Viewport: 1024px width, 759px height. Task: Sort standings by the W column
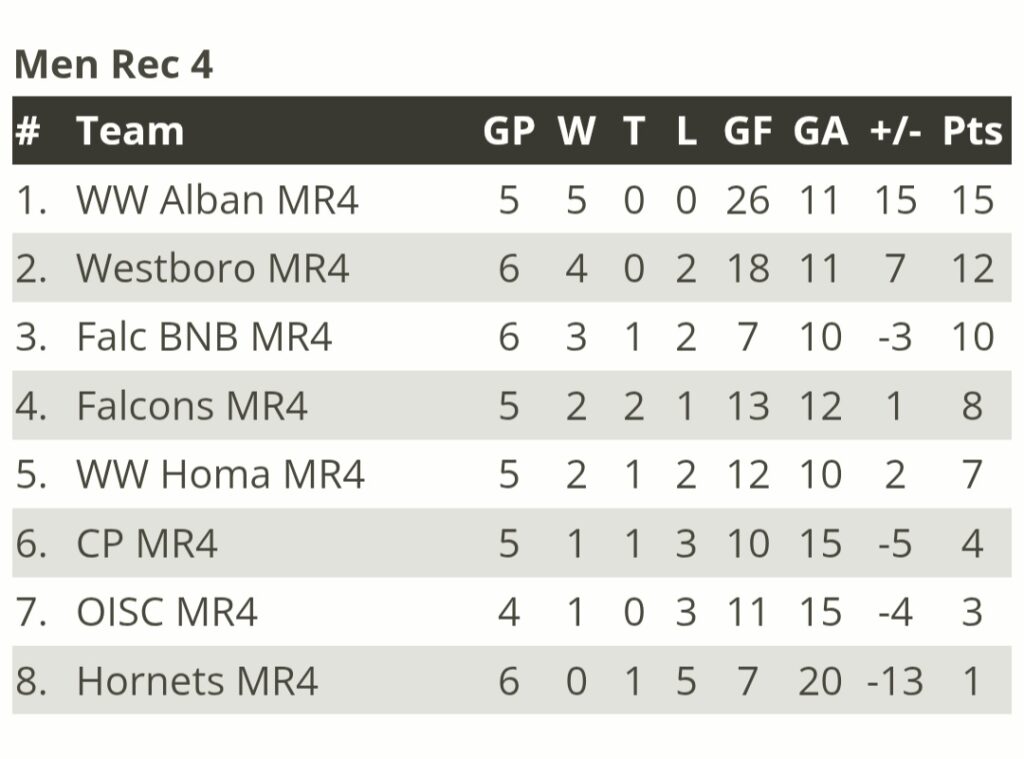tap(576, 131)
